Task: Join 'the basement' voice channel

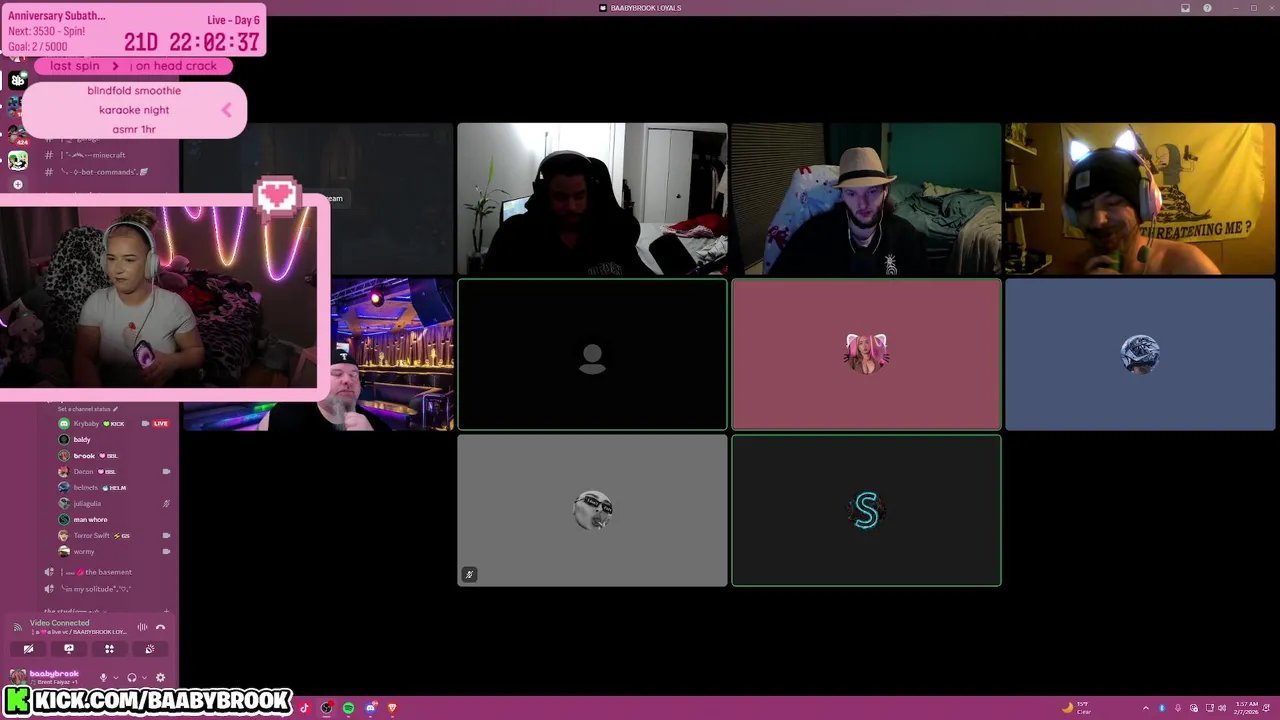Action: (108, 572)
